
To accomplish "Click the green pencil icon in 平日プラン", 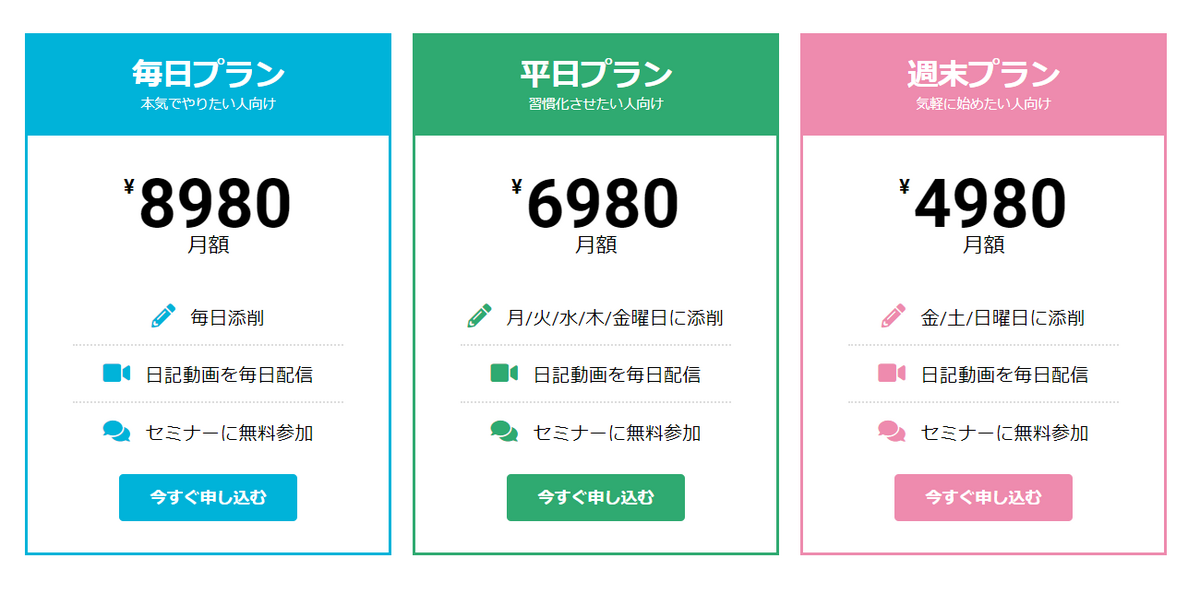I will click(x=479, y=316).
